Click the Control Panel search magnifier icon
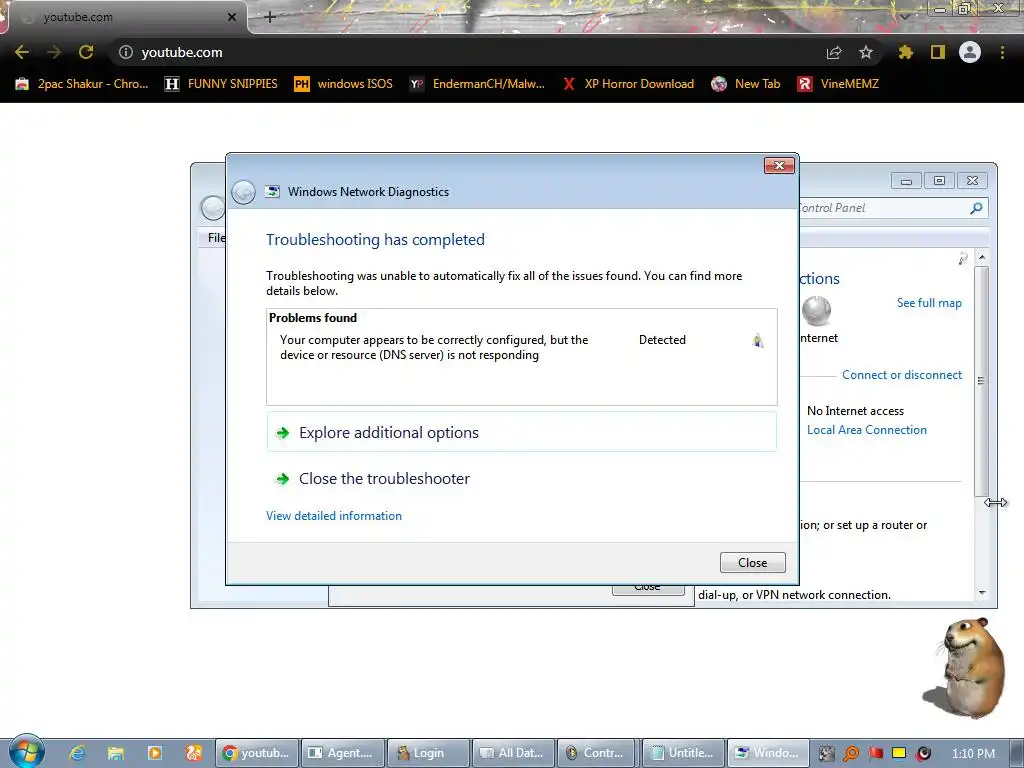1024x768 pixels. tap(976, 208)
